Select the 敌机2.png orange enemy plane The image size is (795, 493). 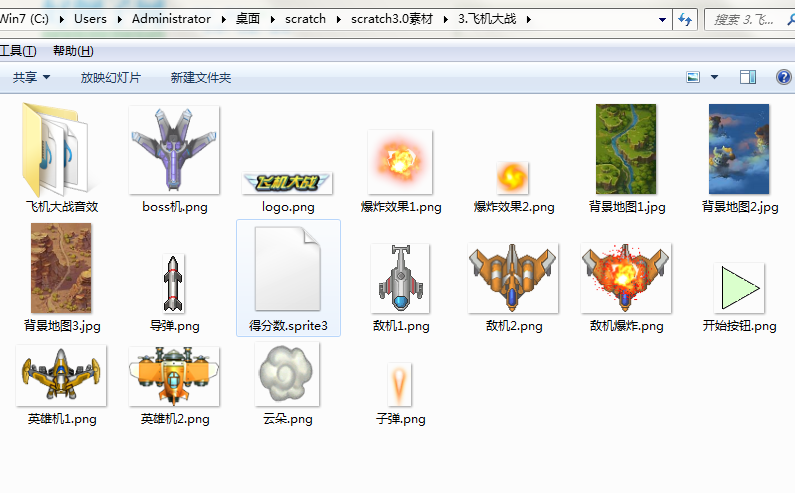coord(513,278)
